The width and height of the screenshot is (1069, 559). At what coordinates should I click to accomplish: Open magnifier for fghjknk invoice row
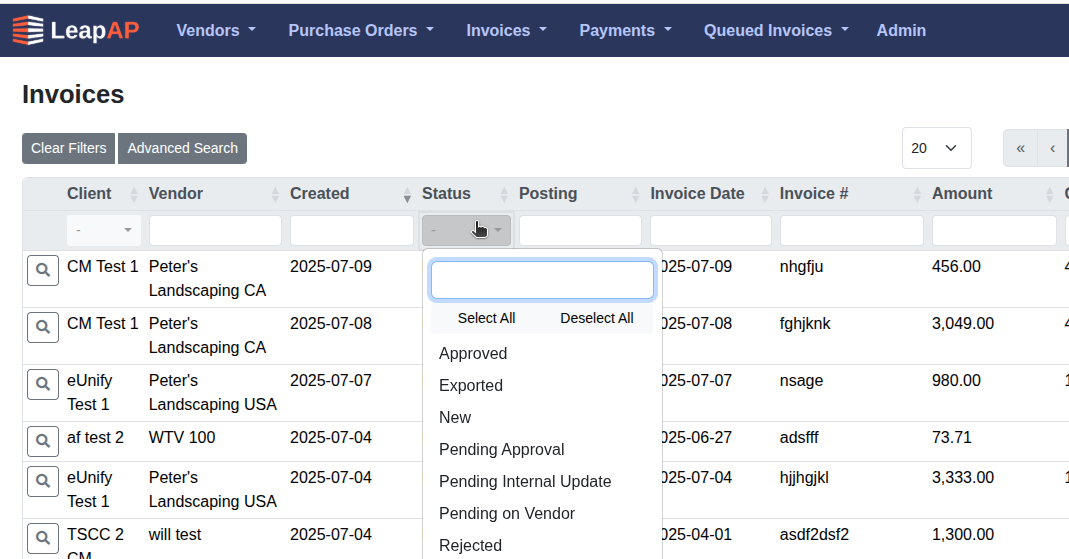click(x=42, y=327)
